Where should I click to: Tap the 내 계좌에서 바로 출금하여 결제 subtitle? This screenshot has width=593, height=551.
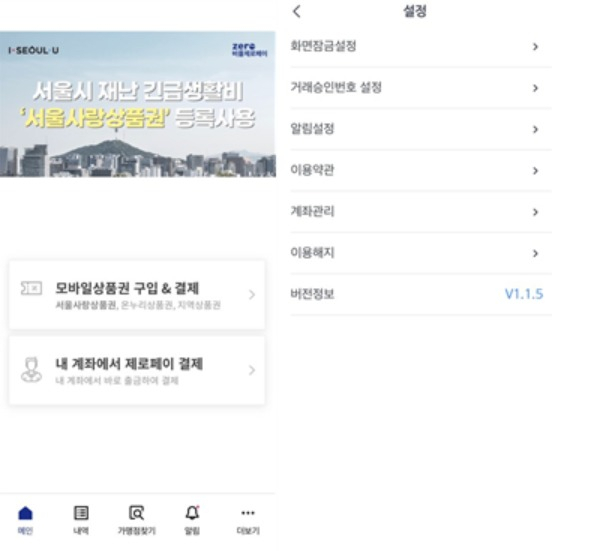coord(117,380)
